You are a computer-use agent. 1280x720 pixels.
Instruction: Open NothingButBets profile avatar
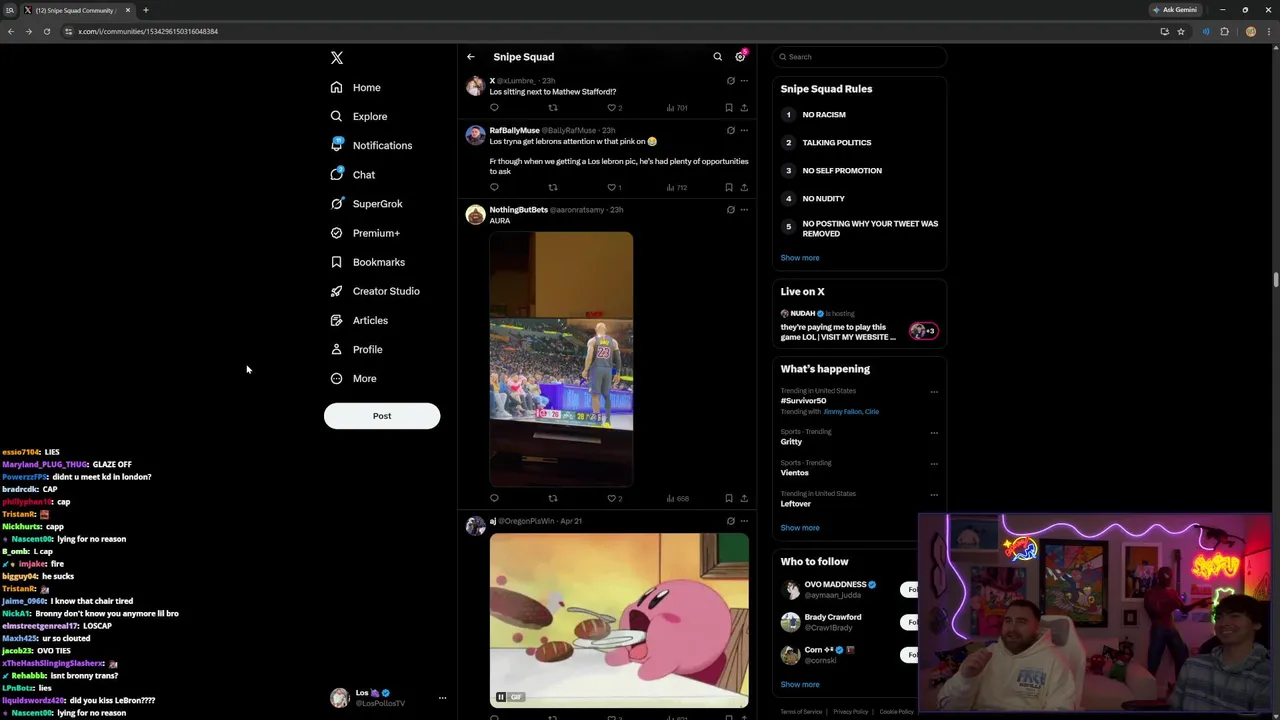(x=475, y=215)
